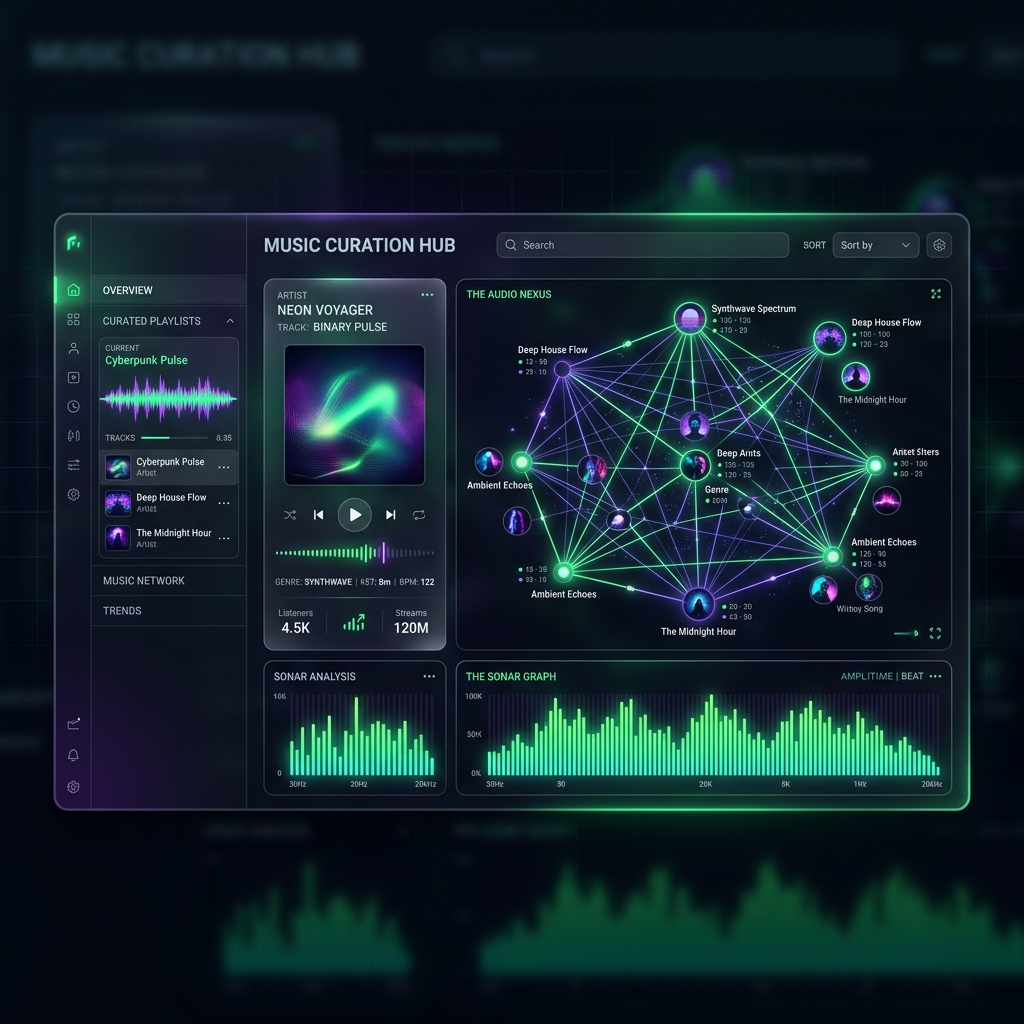Switch to the Trends section
Image resolution: width=1024 pixels, height=1024 pixels.
tap(121, 610)
